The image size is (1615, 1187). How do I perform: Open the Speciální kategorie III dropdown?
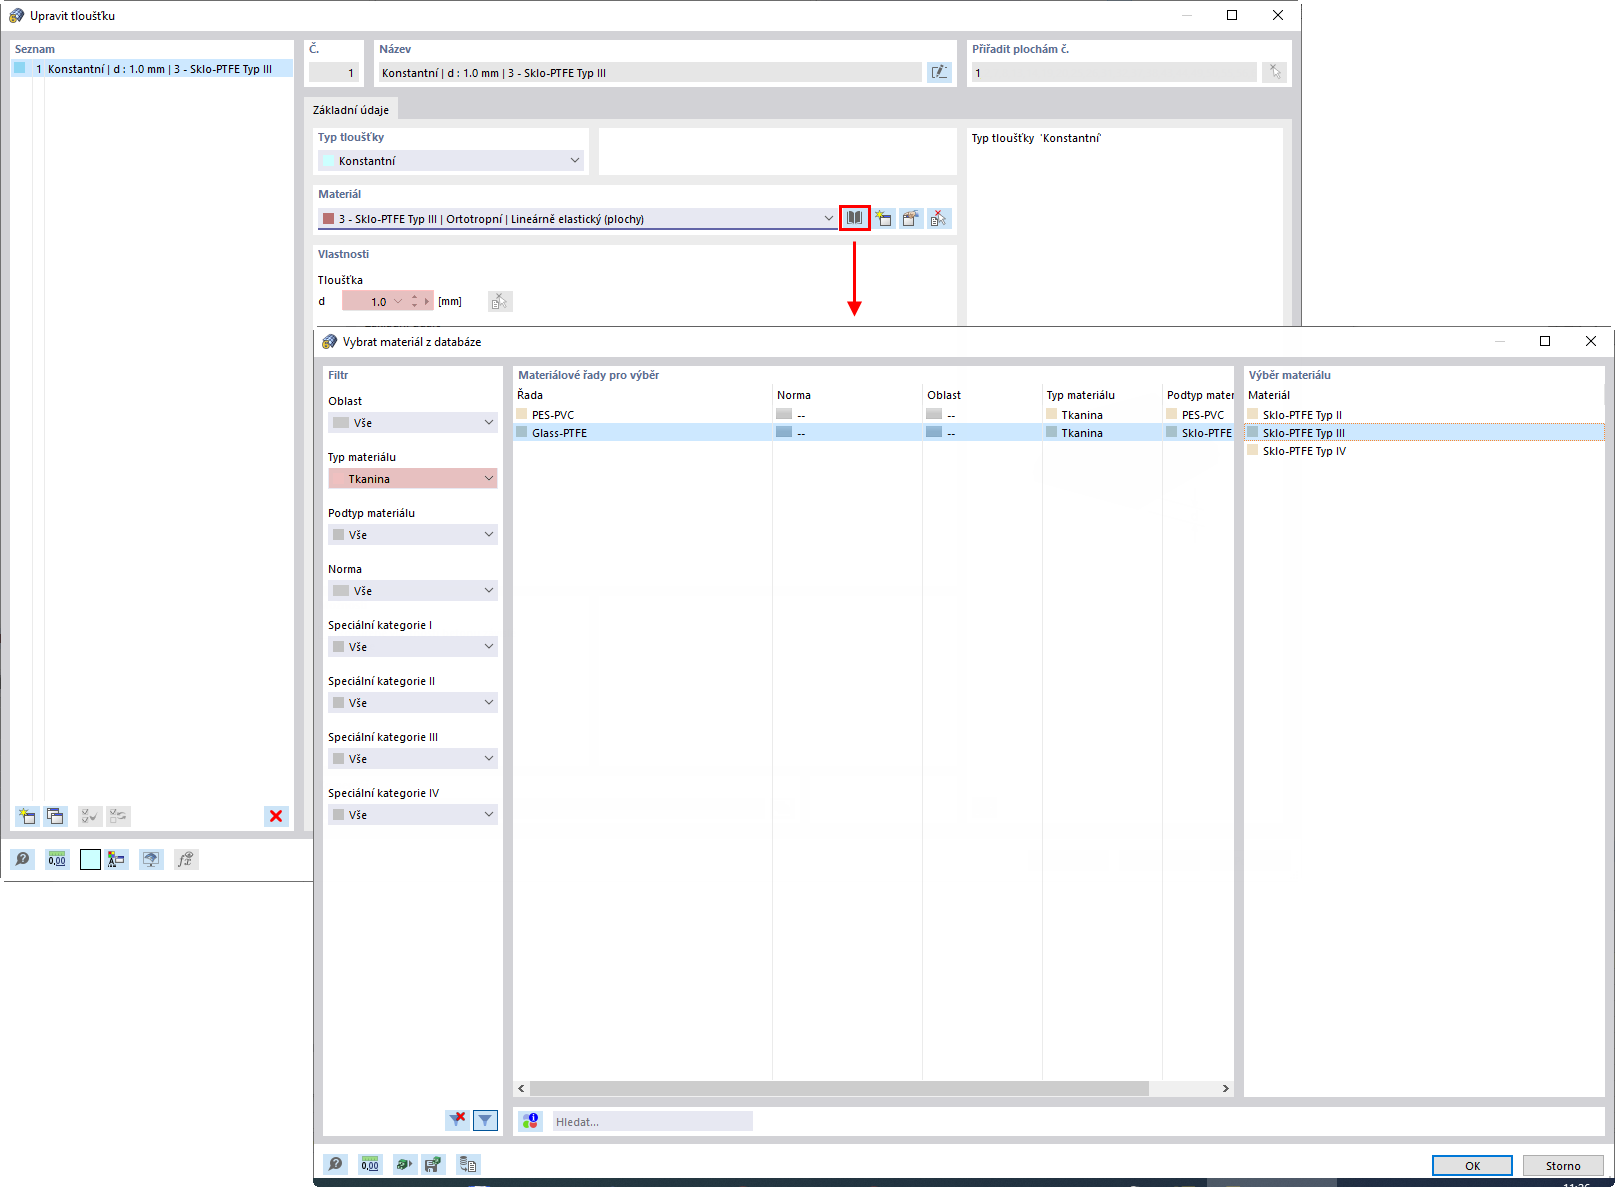[413, 759]
